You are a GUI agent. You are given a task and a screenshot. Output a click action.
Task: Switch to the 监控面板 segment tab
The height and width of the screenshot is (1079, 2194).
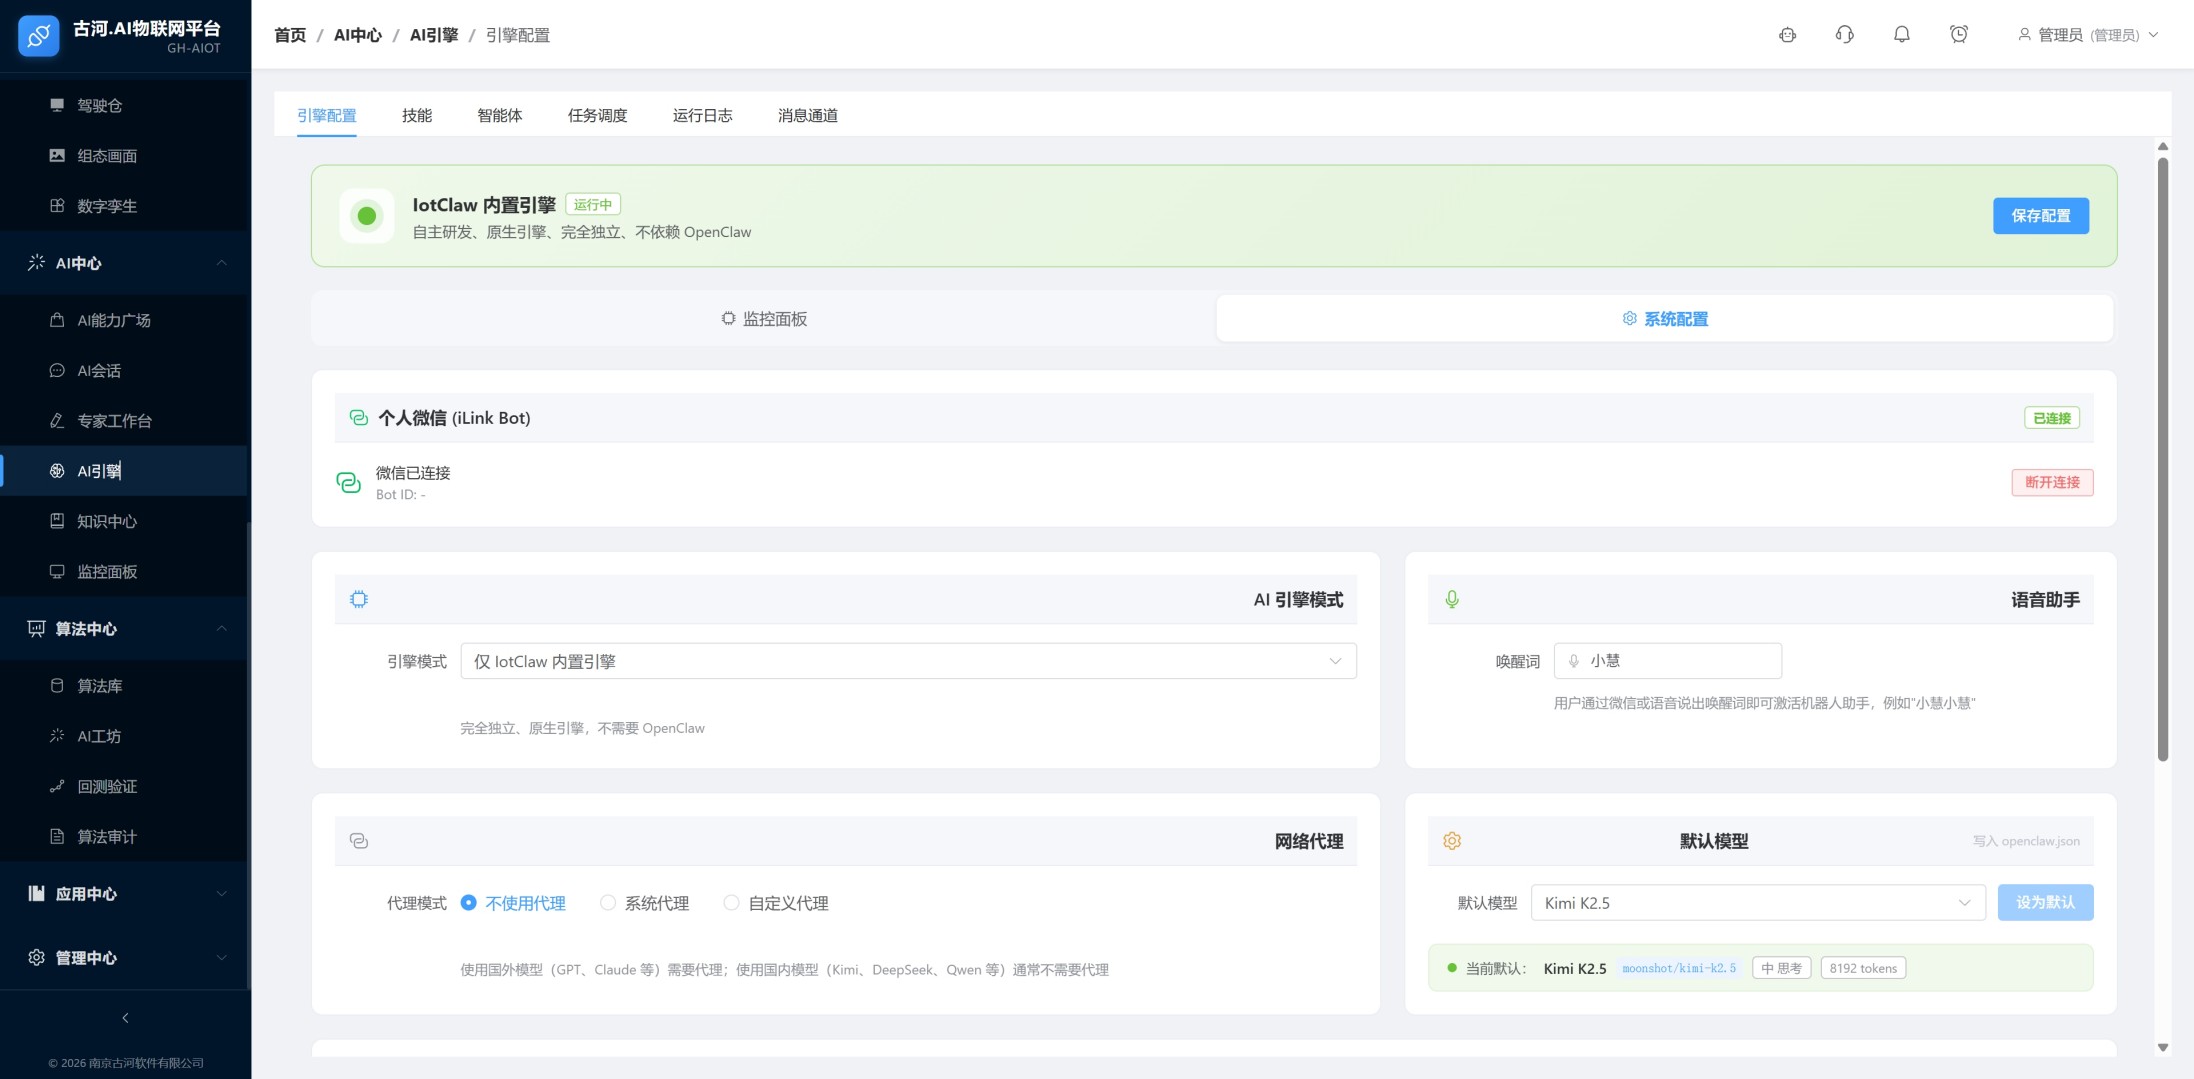[764, 319]
